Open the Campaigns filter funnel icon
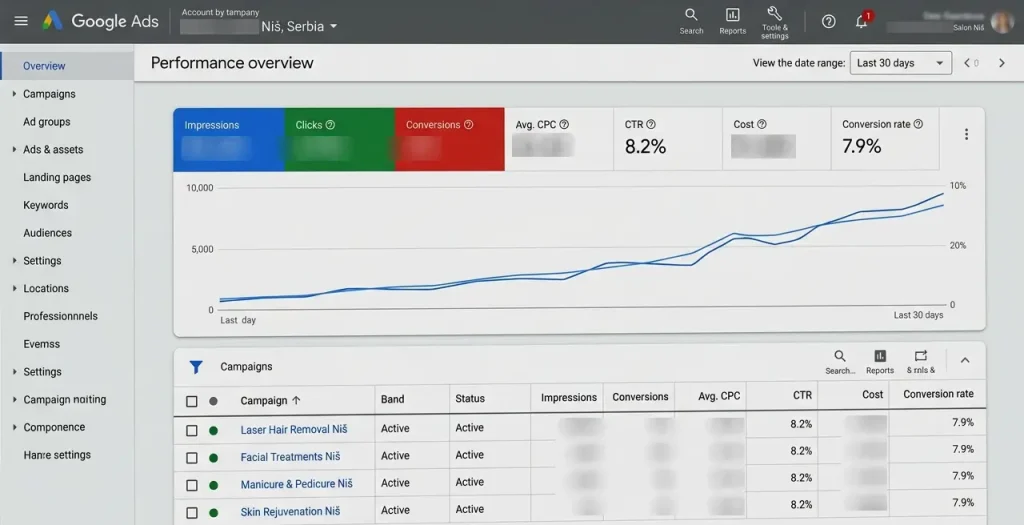This screenshot has width=1024, height=525. 195,367
